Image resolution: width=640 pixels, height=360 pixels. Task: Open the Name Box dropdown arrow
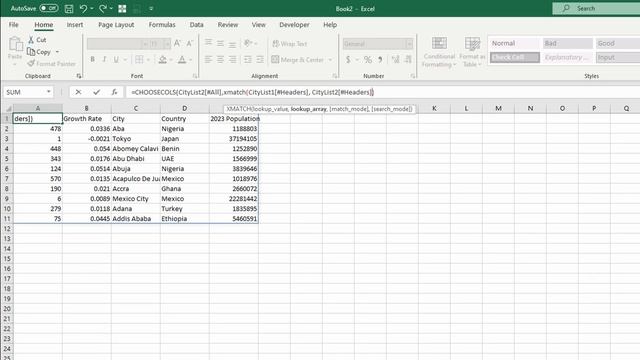(49, 92)
